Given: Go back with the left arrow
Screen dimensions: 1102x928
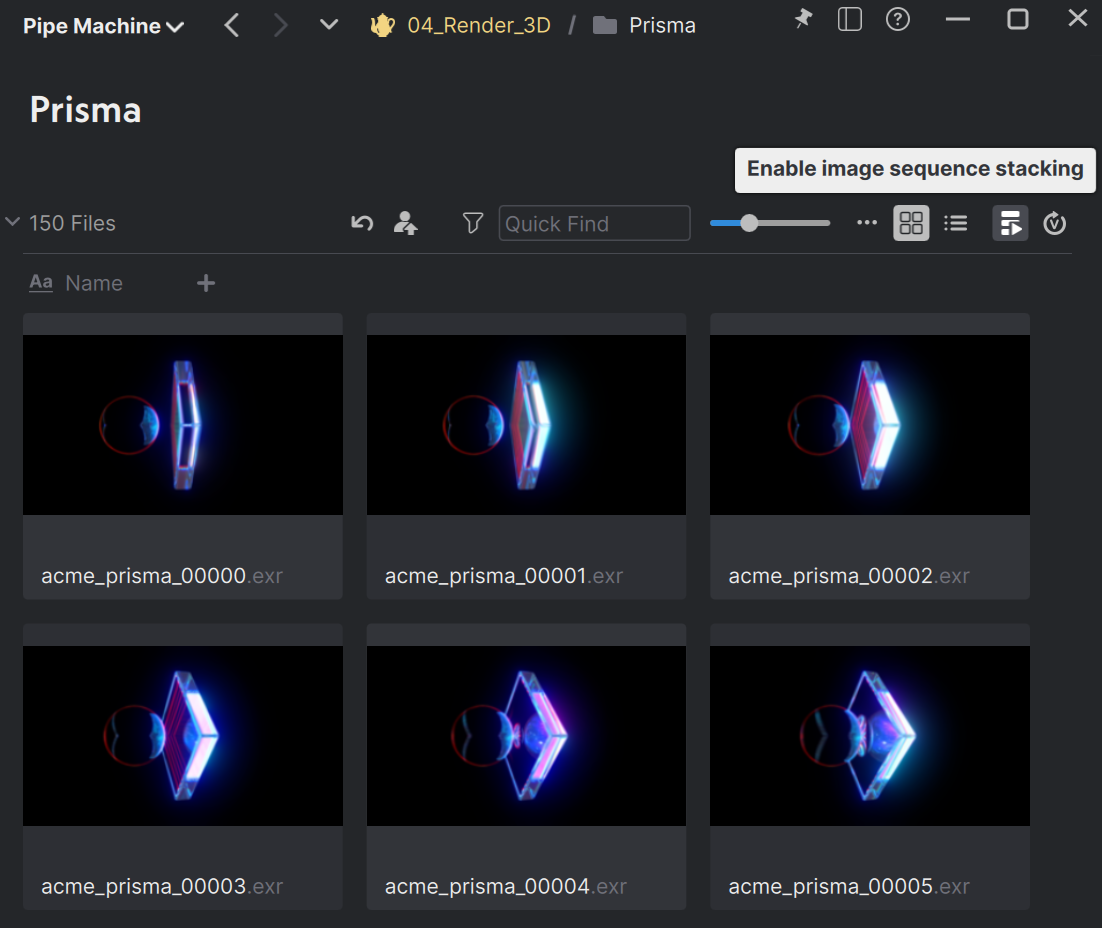Looking at the screenshot, I should pos(232,25).
